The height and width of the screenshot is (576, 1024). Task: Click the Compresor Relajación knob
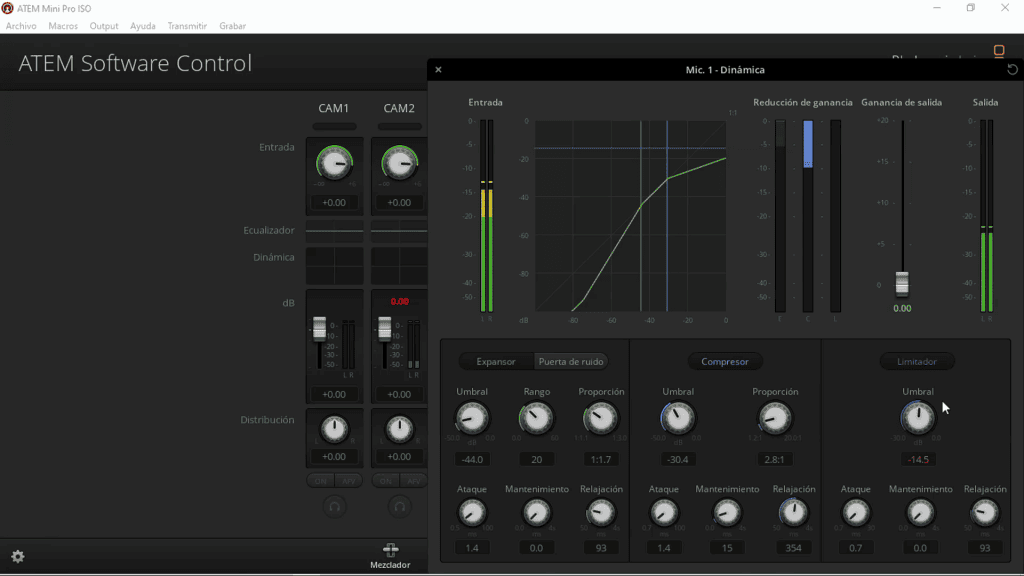pos(793,513)
